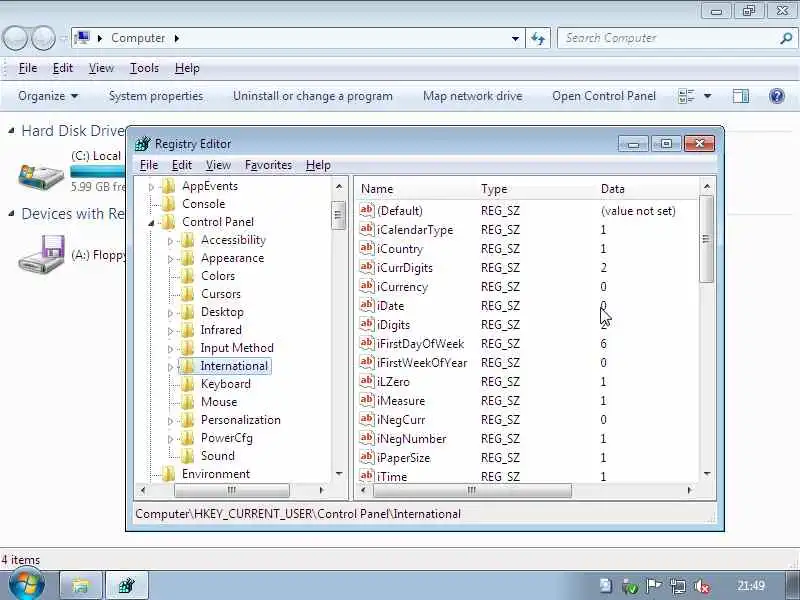The image size is (800, 600).
Task: Click Open Control Panel button
Action: point(604,96)
